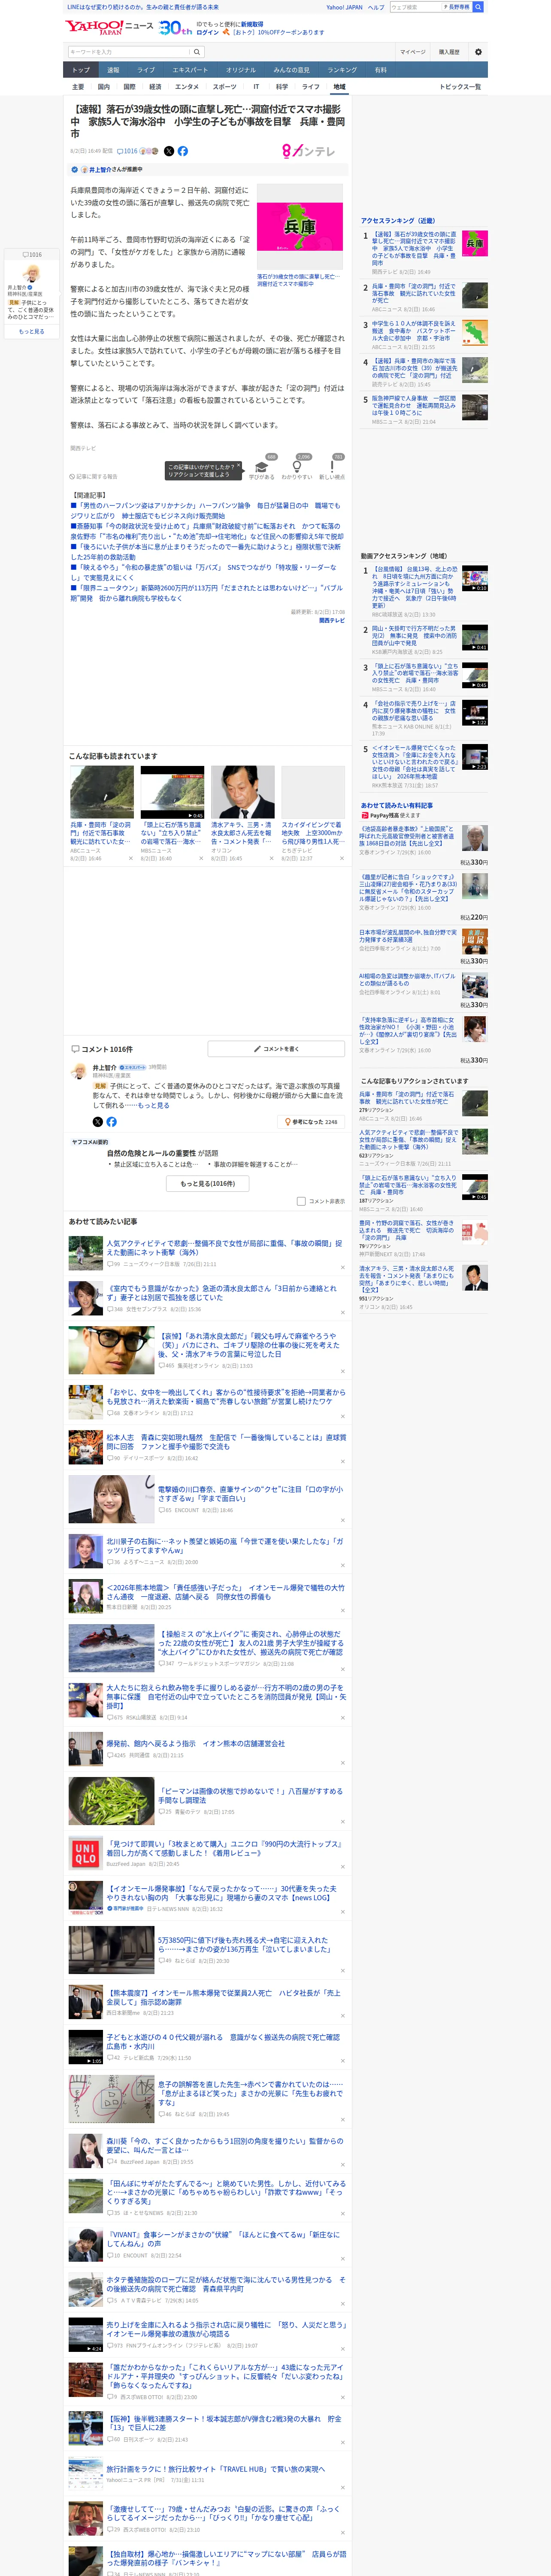Viewport: 551px width, 2576px height.
Task: Open the みんなの意見 tab
Action: coord(292,70)
